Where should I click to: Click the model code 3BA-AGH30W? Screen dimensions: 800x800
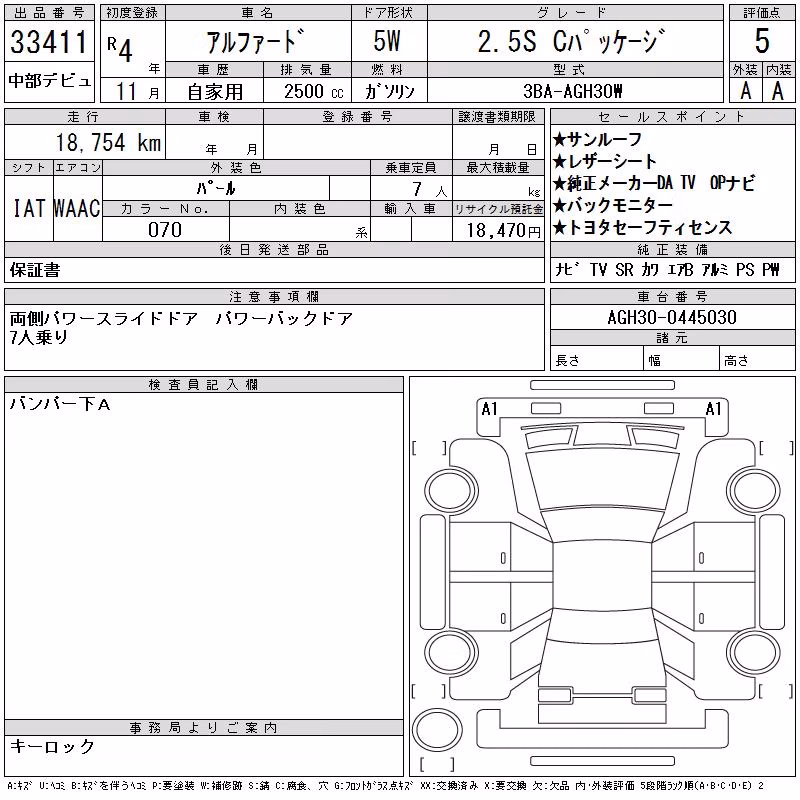click(x=573, y=91)
